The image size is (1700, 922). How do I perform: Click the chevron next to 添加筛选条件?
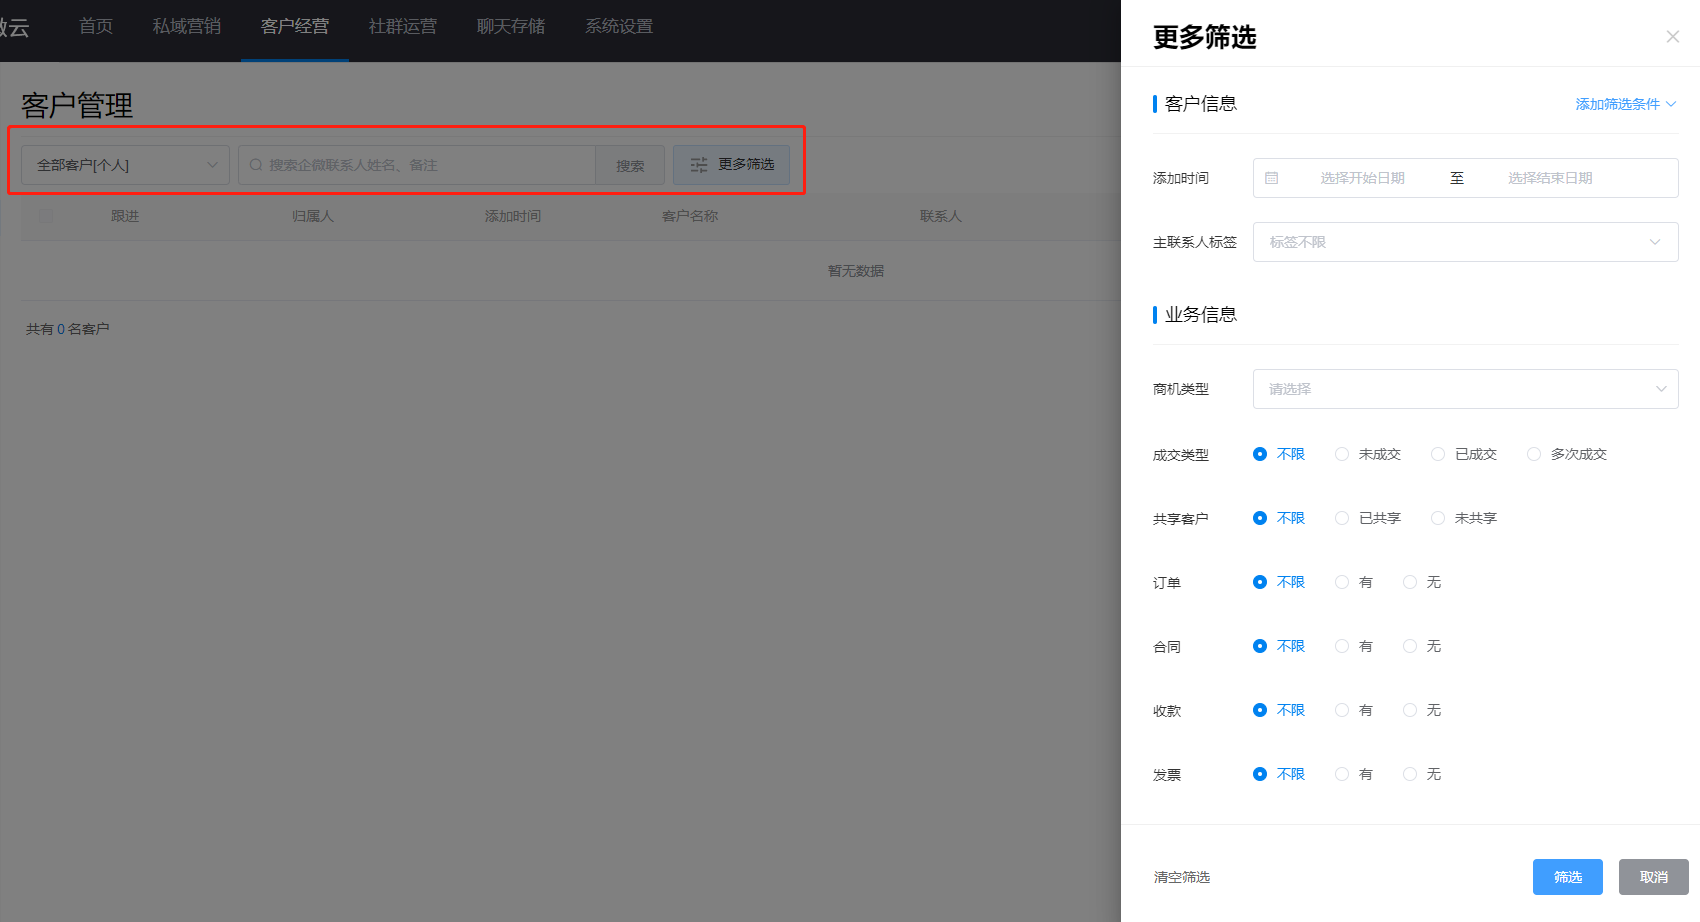1671,104
